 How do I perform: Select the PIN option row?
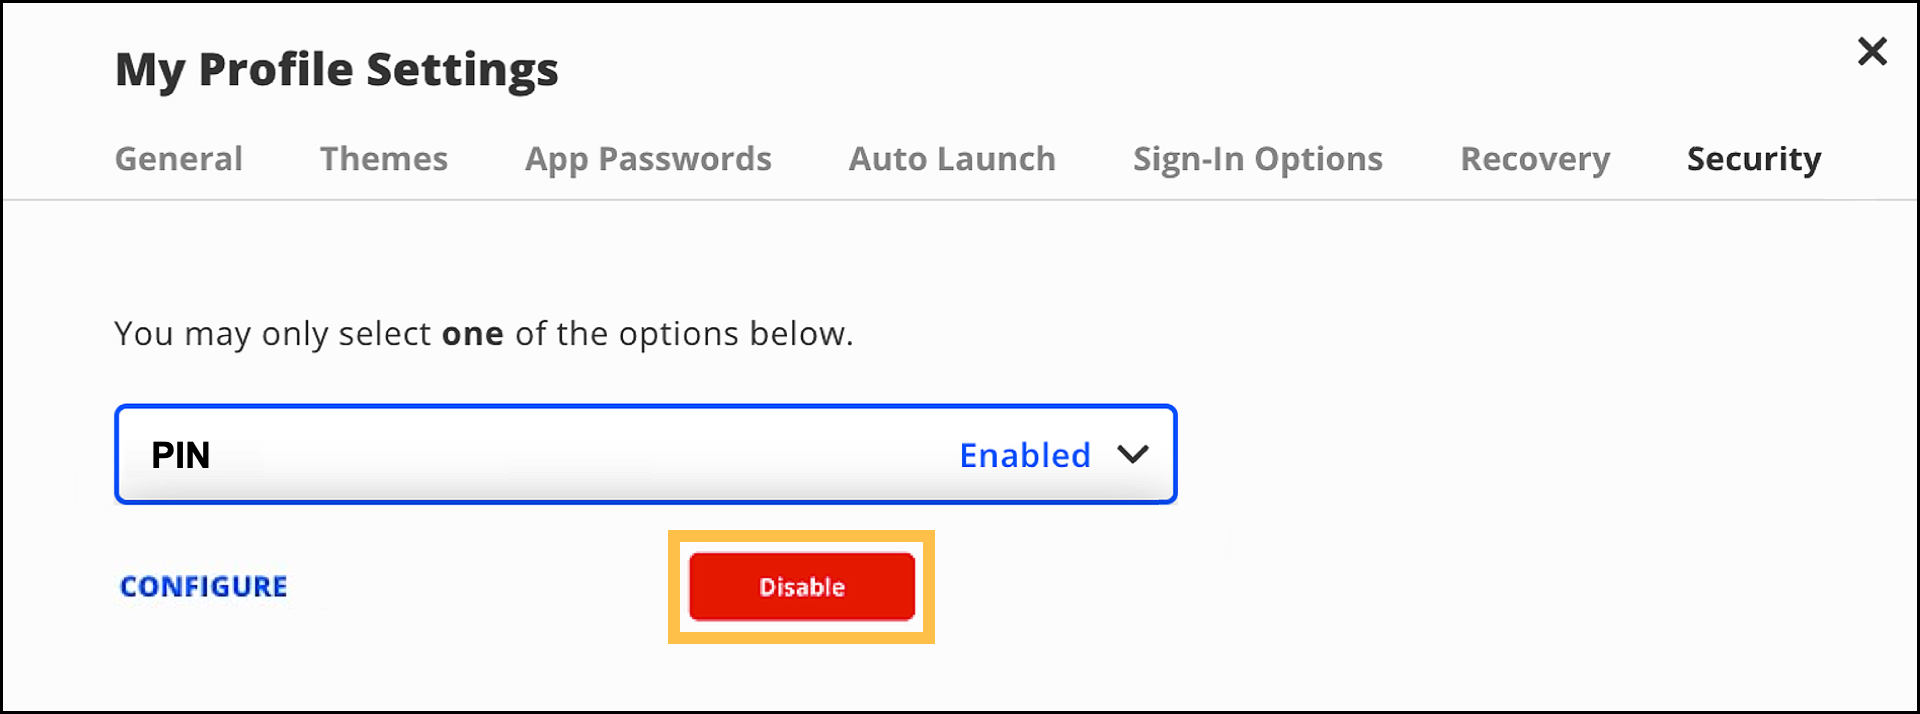click(x=645, y=455)
